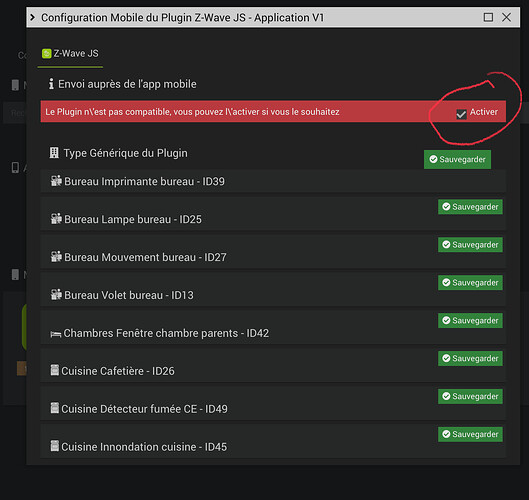Toggle the Activer checkbox in the red banner
This screenshot has height=500, width=529.
(461, 114)
